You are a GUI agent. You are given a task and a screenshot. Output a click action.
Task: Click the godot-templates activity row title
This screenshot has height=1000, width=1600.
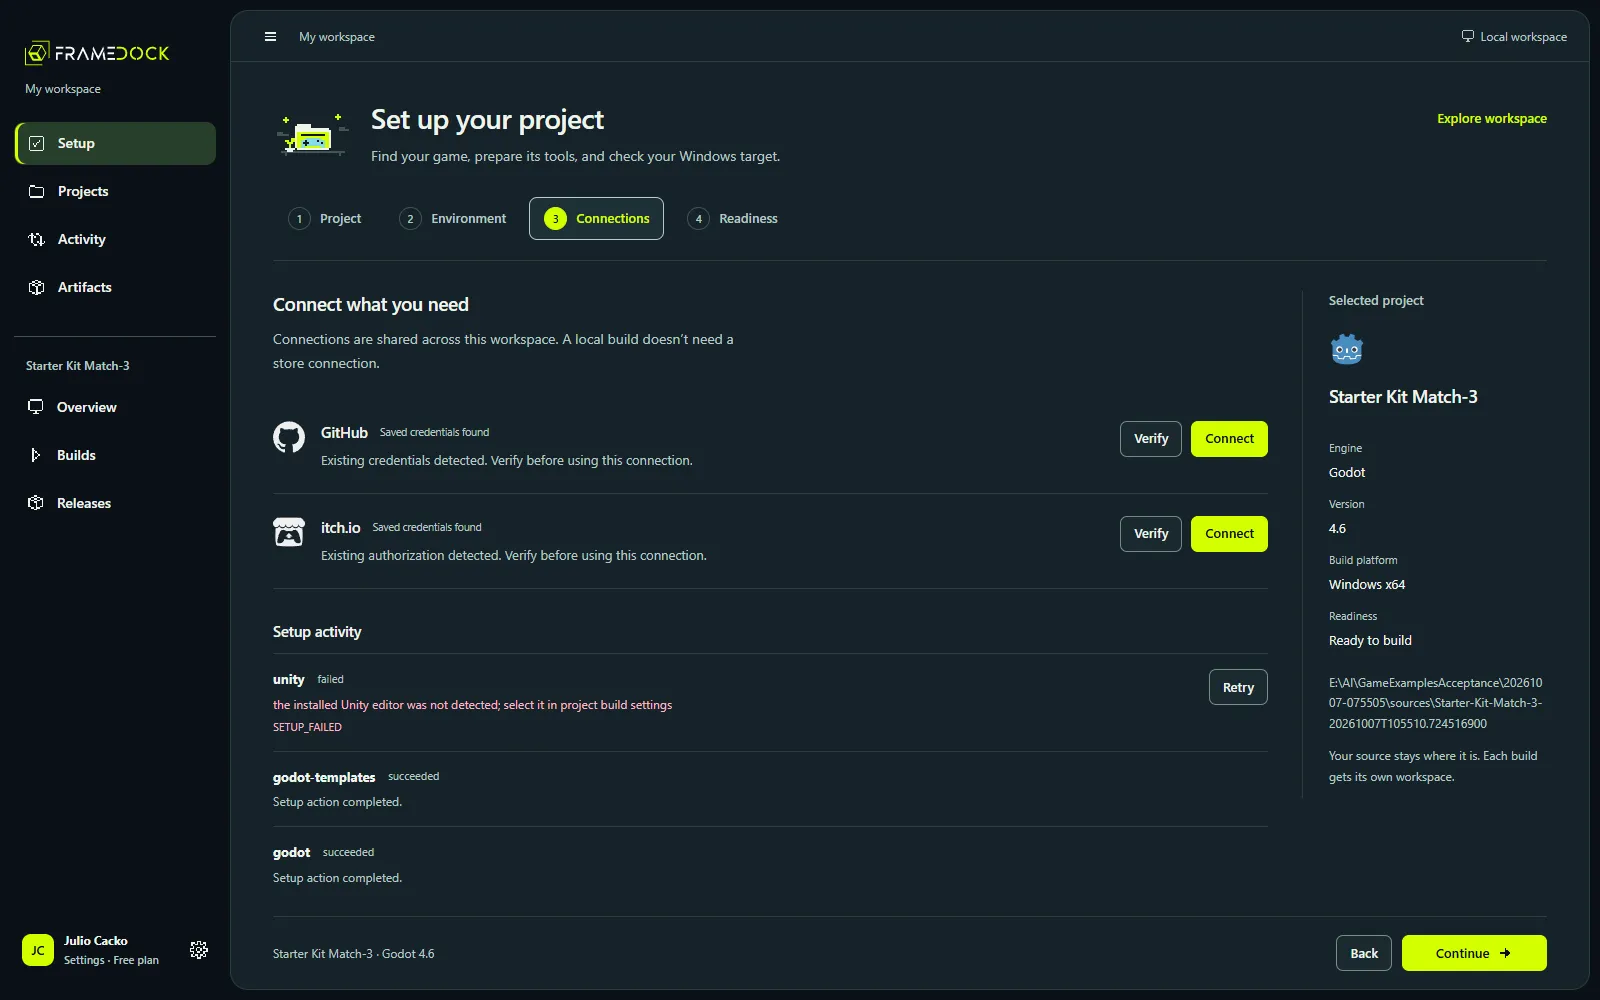click(x=324, y=777)
